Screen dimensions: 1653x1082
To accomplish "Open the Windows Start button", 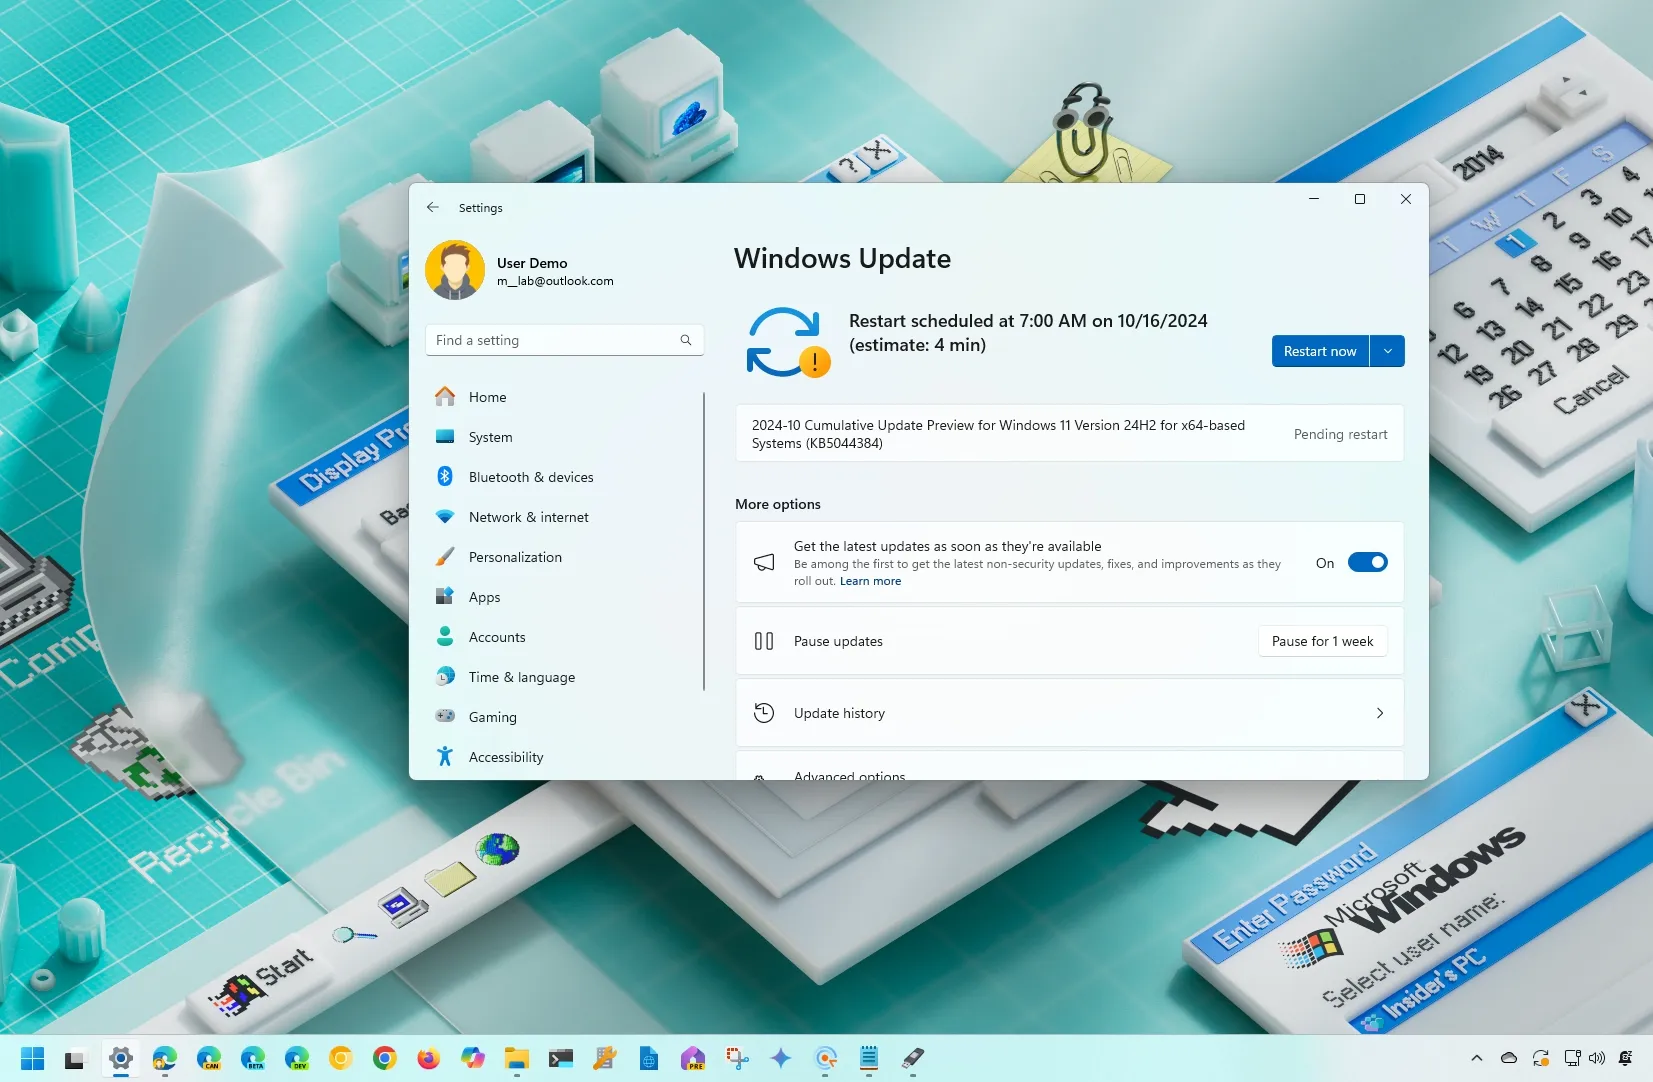I will coord(33,1058).
